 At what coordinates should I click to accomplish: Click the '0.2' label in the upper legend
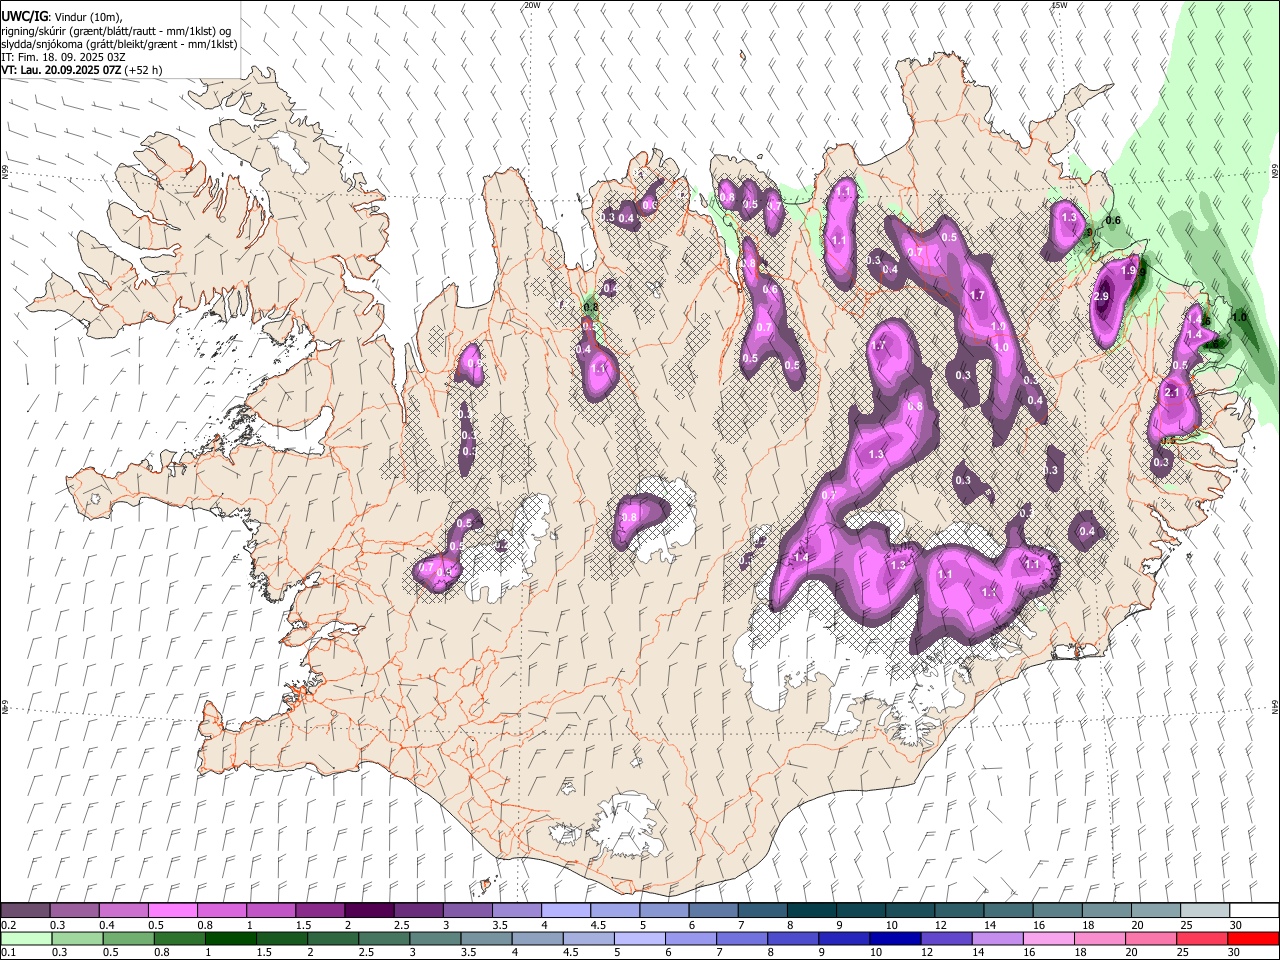10,925
